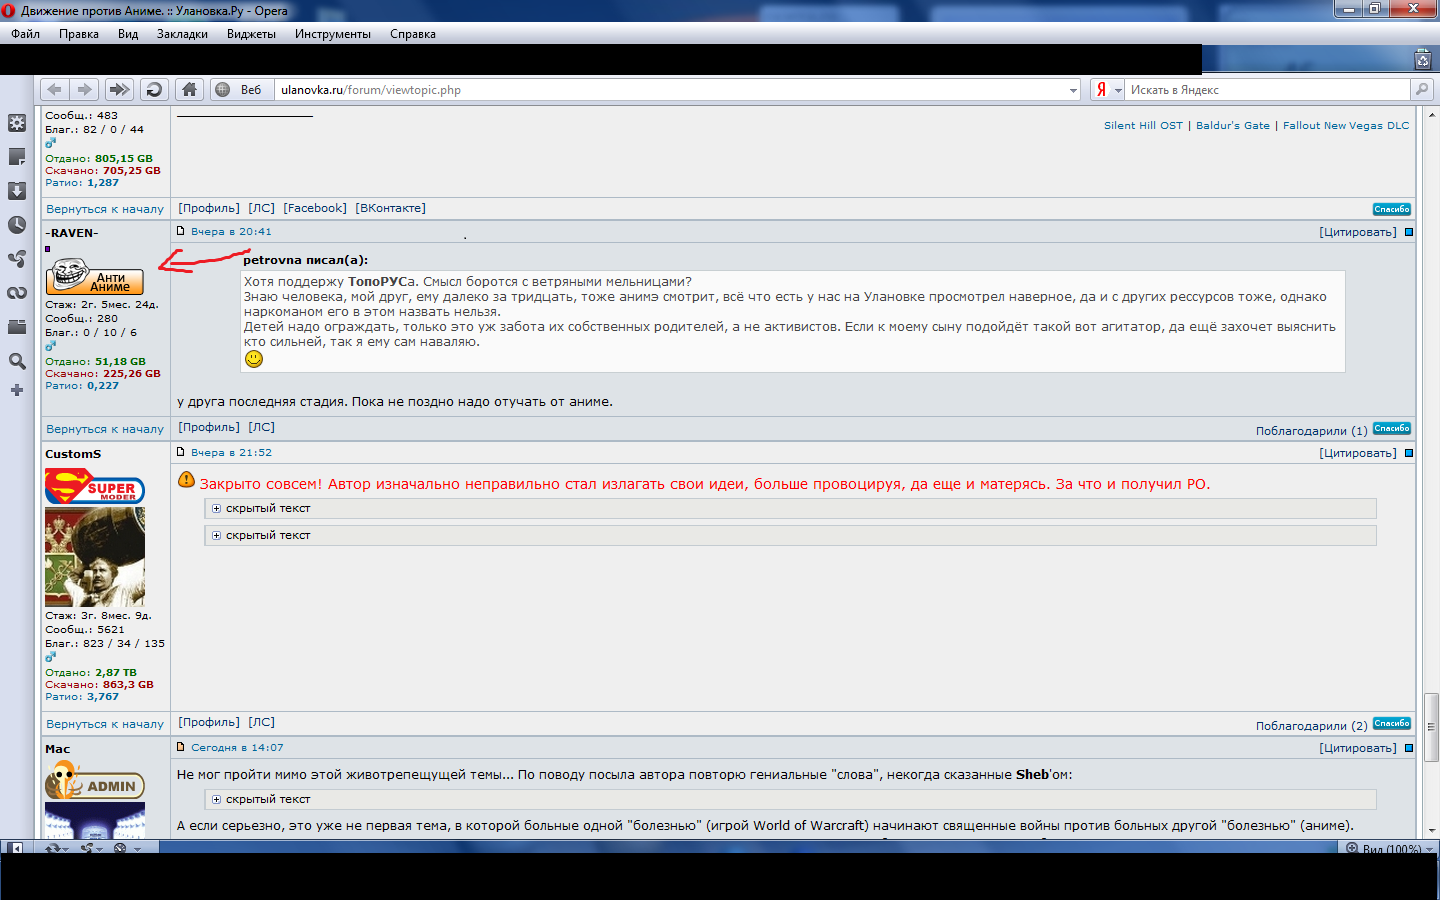1440x900 pixels.
Task: Click the smiley emoticon in the quote
Action: (254, 359)
